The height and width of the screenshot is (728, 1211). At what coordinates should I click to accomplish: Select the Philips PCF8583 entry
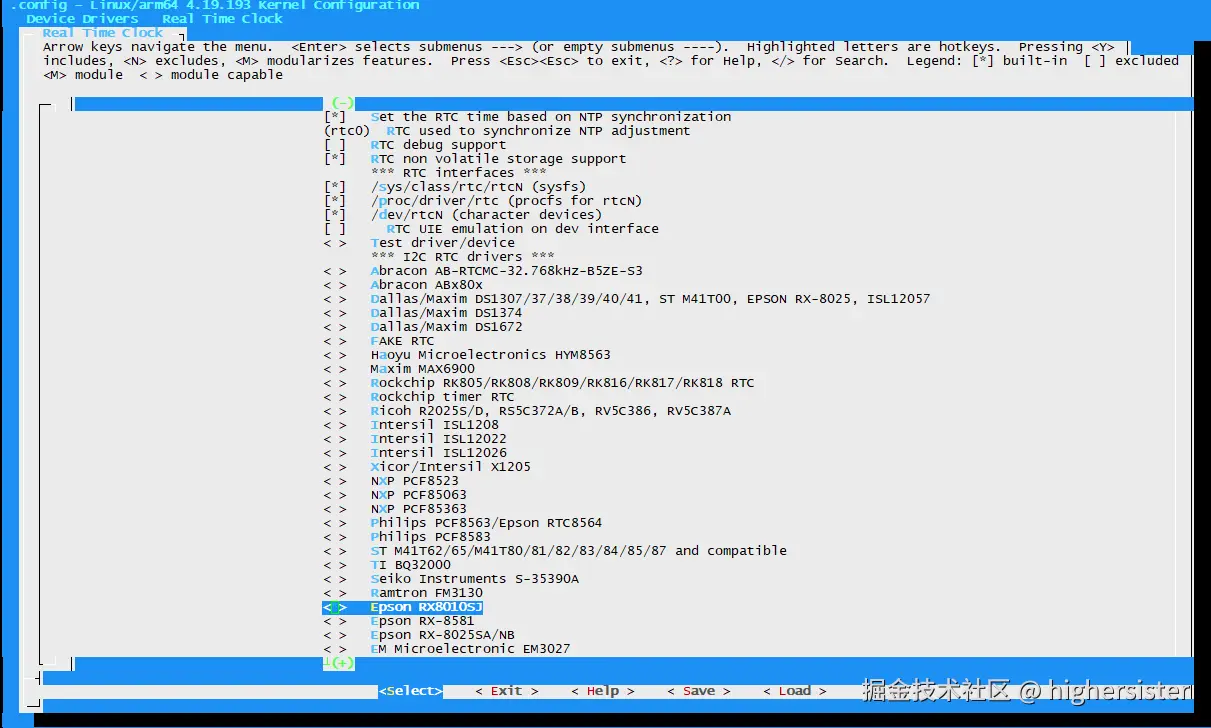coord(430,537)
